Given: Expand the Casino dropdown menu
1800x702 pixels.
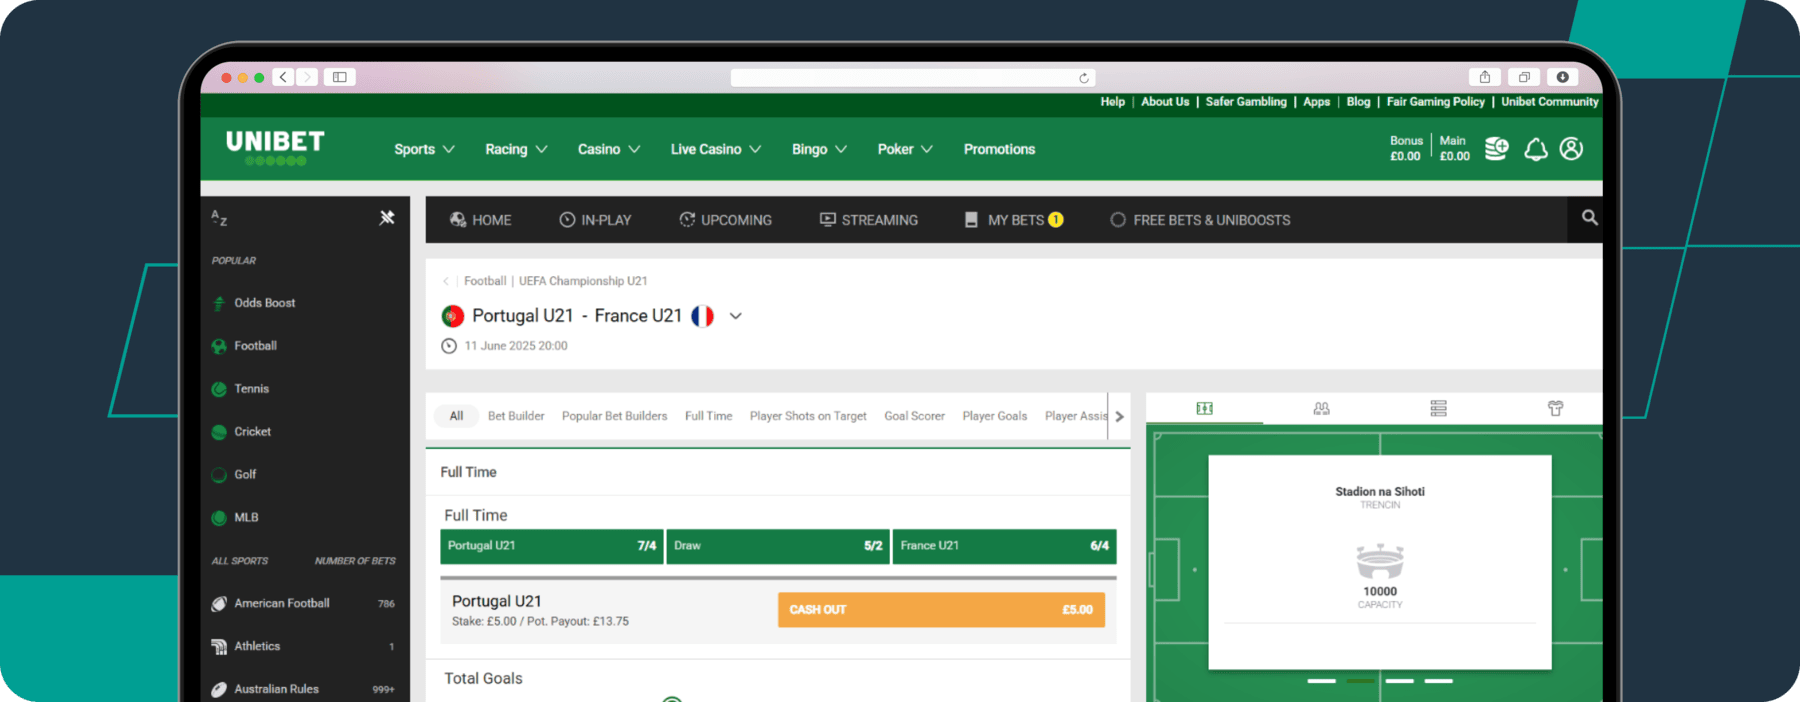Looking at the screenshot, I should click(609, 149).
